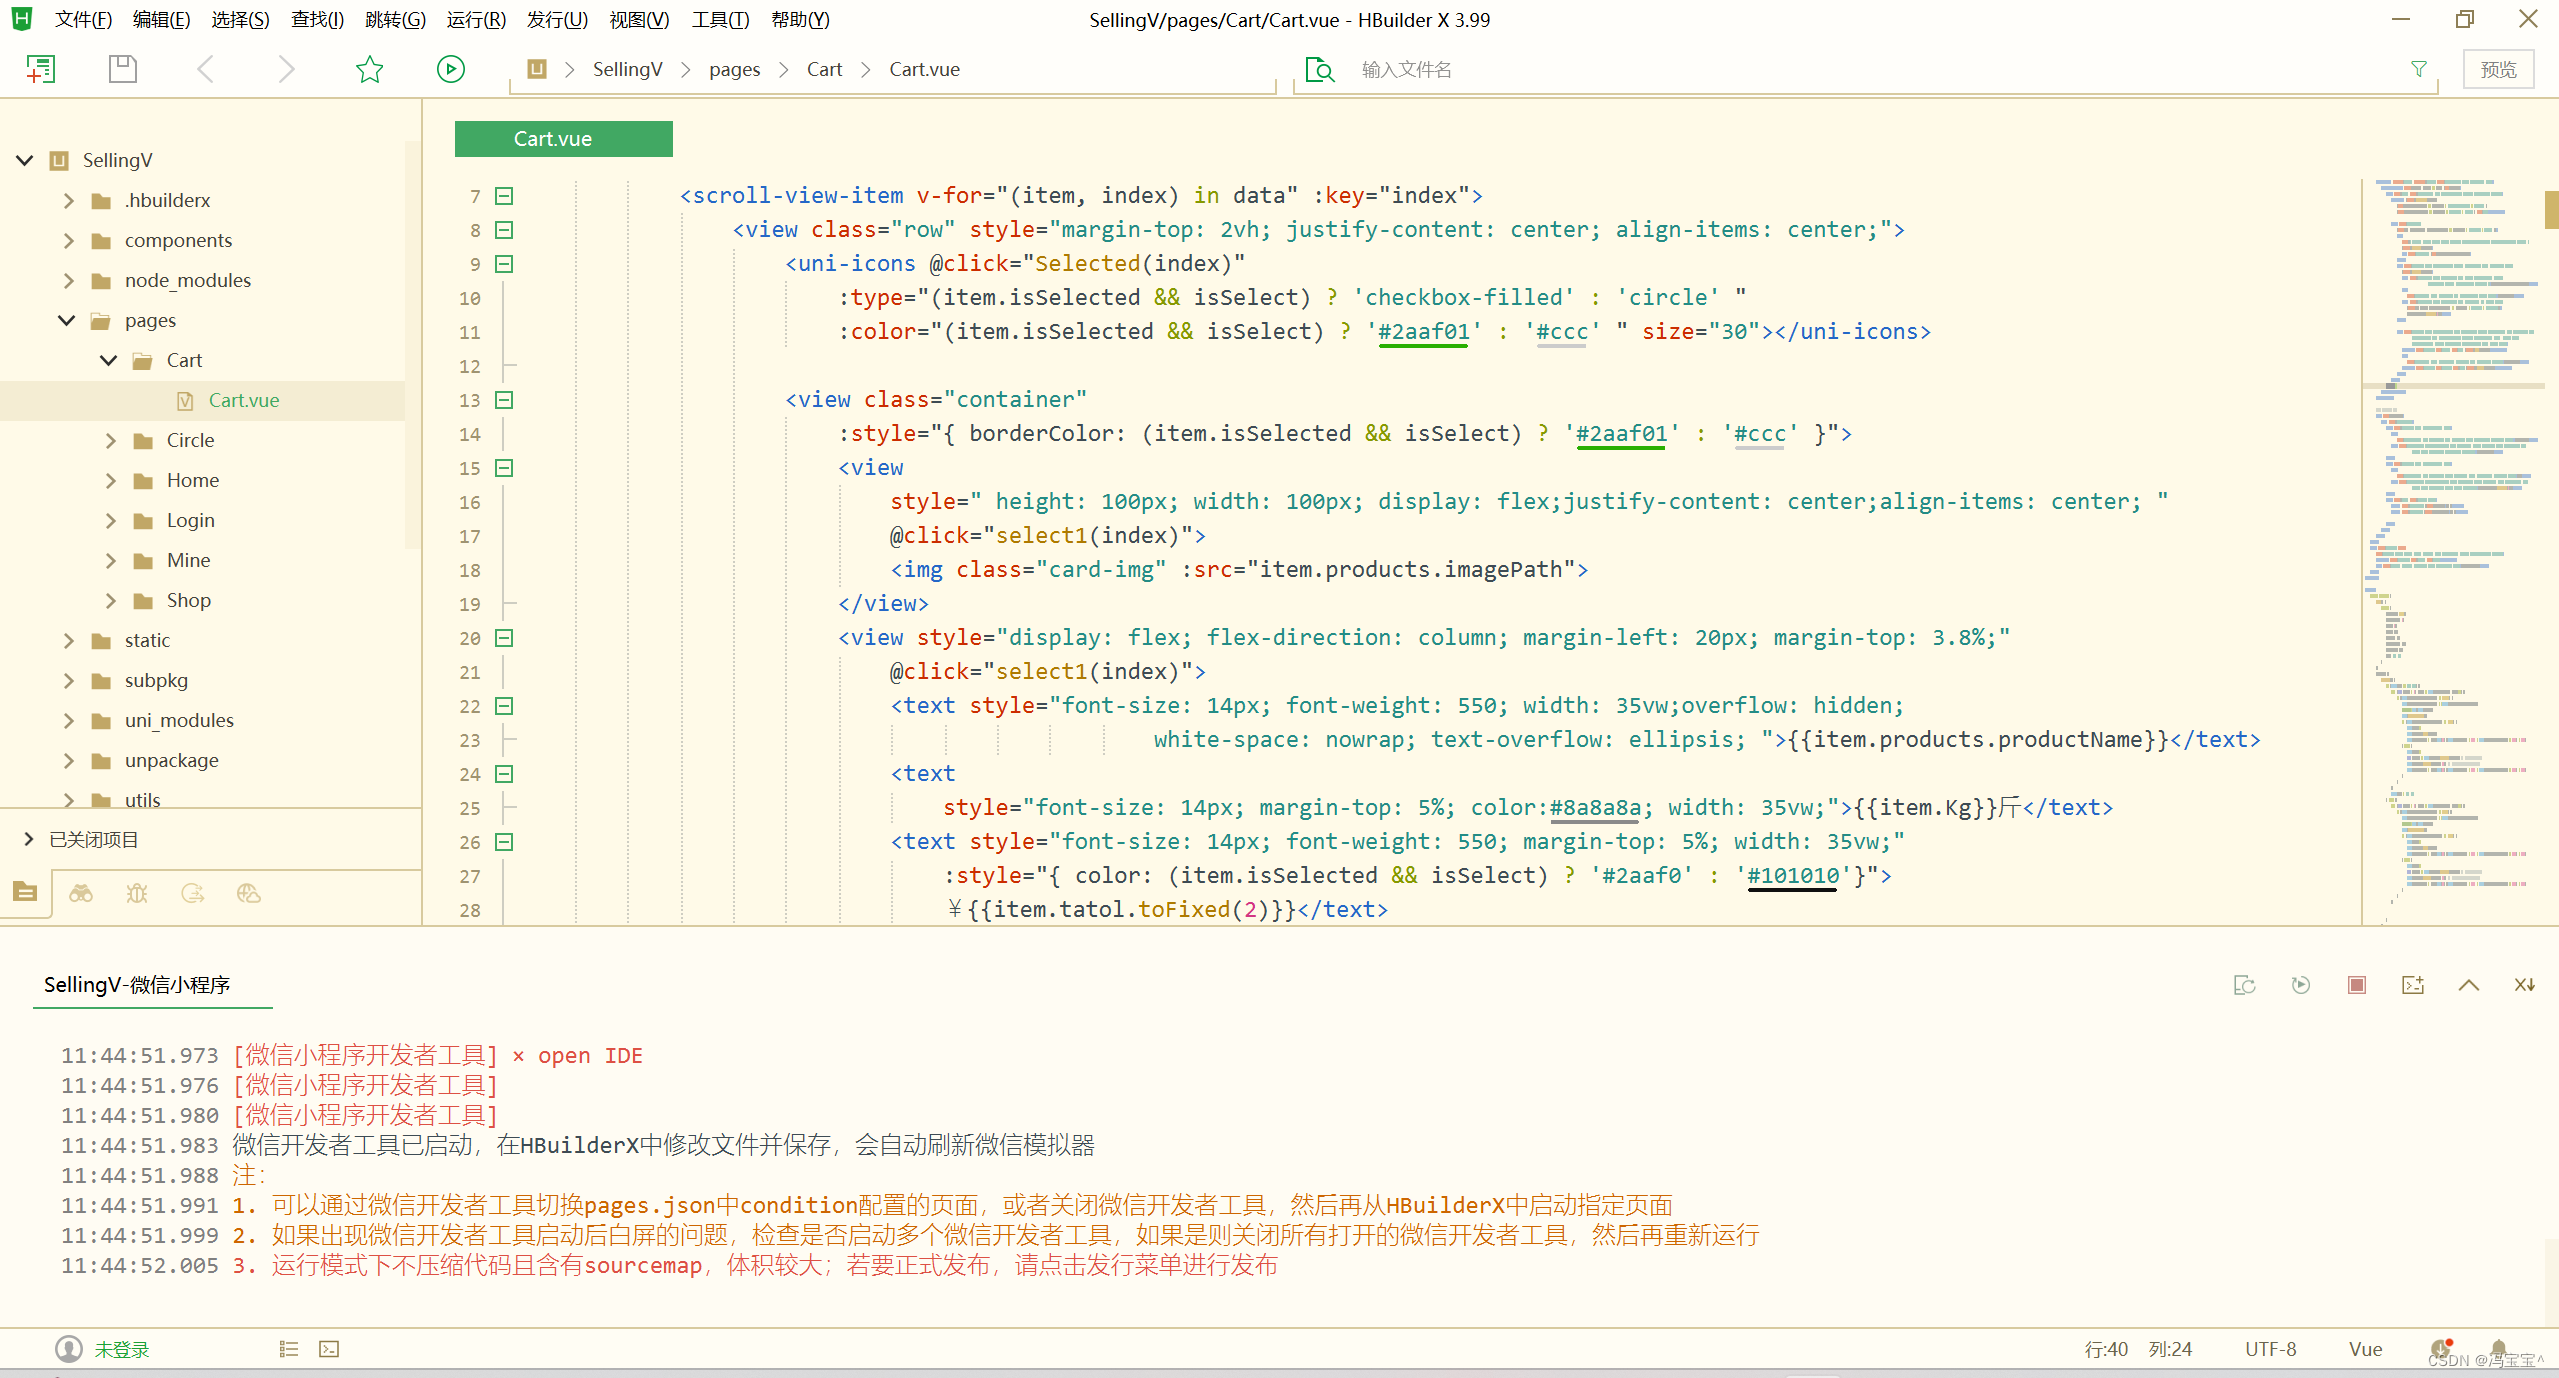Screen dimensions: 2559x1378
Task: Click the Filter icon on top right
Action: coord(2418,68)
